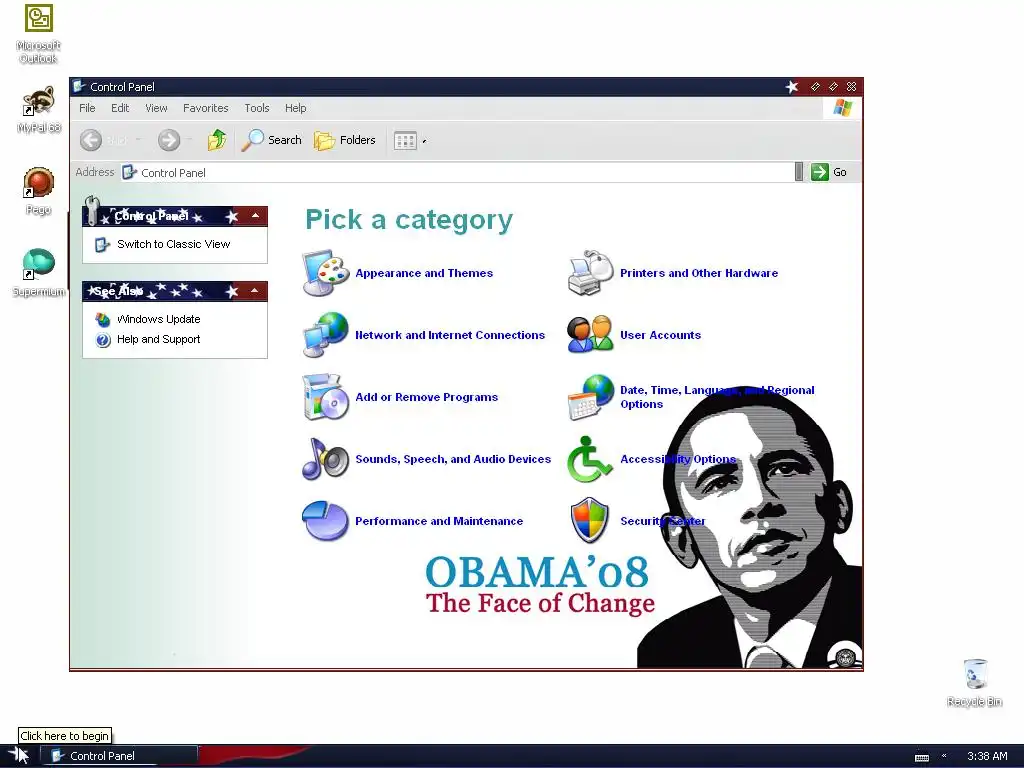Open the Search pane from toolbar
The height and width of the screenshot is (768, 1024).
click(272, 140)
